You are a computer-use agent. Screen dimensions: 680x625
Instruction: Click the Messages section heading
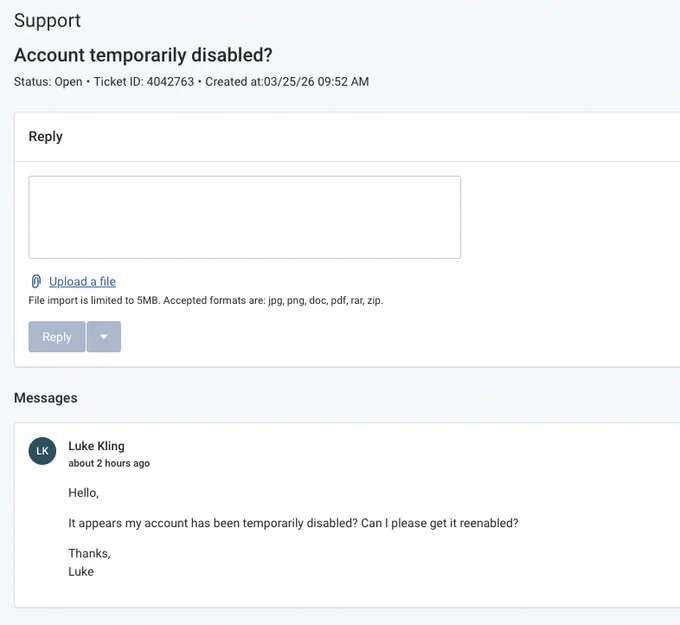(46, 398)
